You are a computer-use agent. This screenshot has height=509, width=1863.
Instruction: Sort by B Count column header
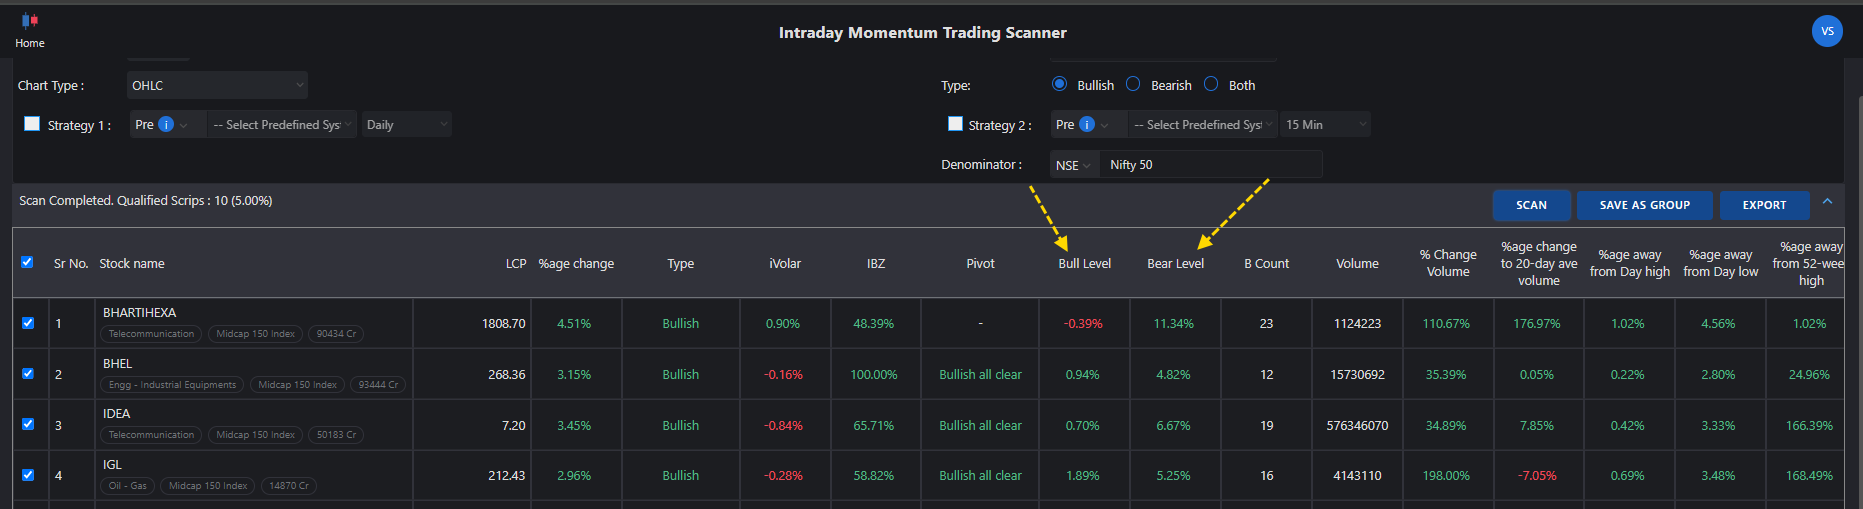(1267, 264)
